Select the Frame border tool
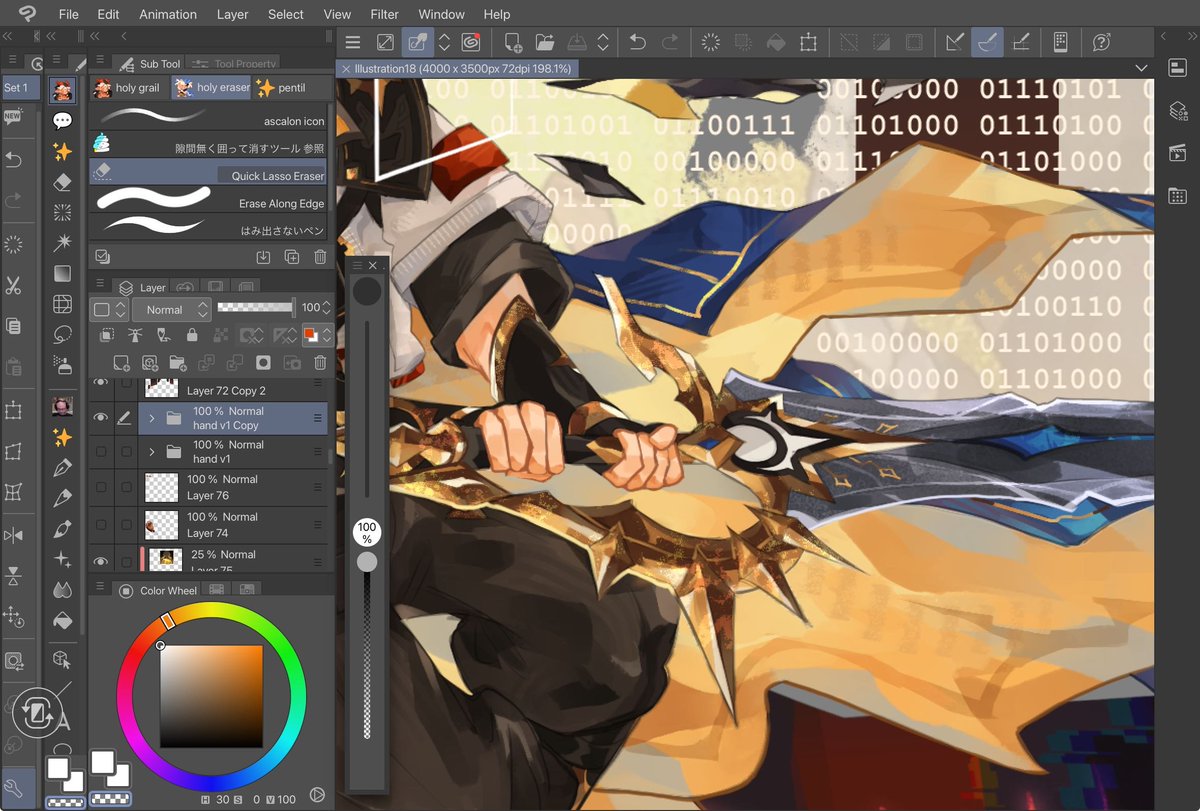The width and height of the screenshot is (1200, 811). pyautogui.click(x=62, y=303)
